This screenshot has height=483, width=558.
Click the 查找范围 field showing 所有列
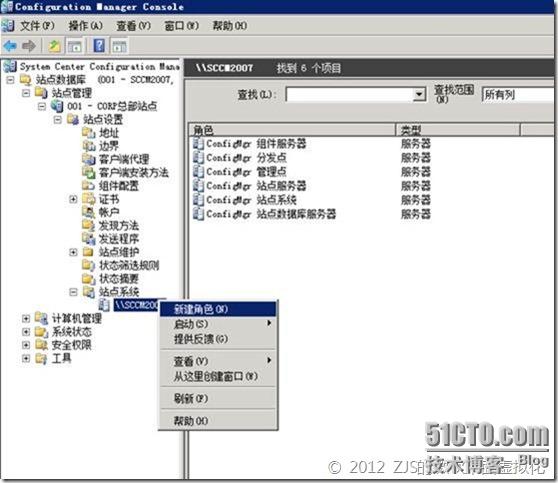click(518, 95)
